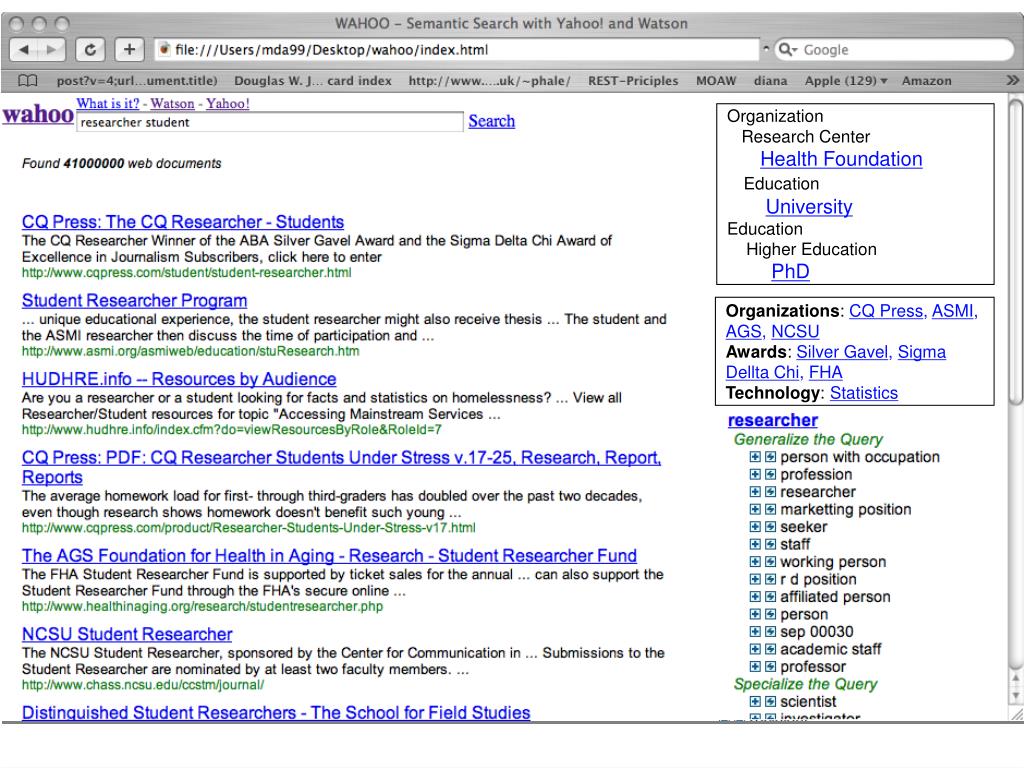Image resolution: width=1024 pixels, height=768 pixels.
Task: Click the 'Statistics' technology link
Action: click(x=863, y=393)
